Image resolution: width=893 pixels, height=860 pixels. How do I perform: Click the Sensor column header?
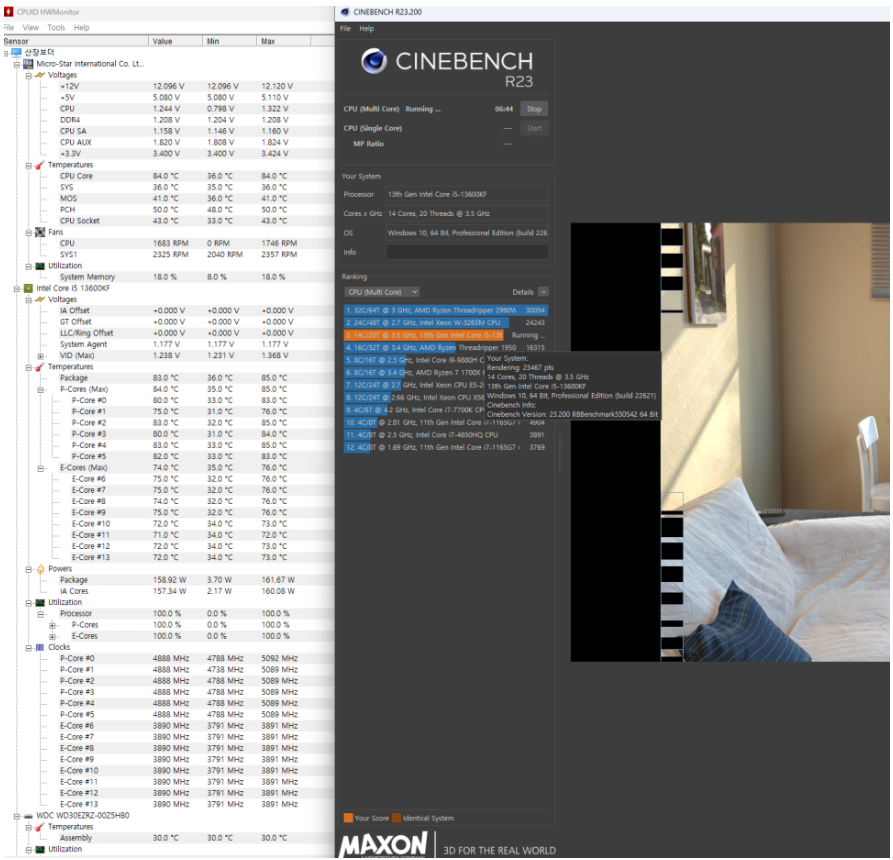[75, 41]
